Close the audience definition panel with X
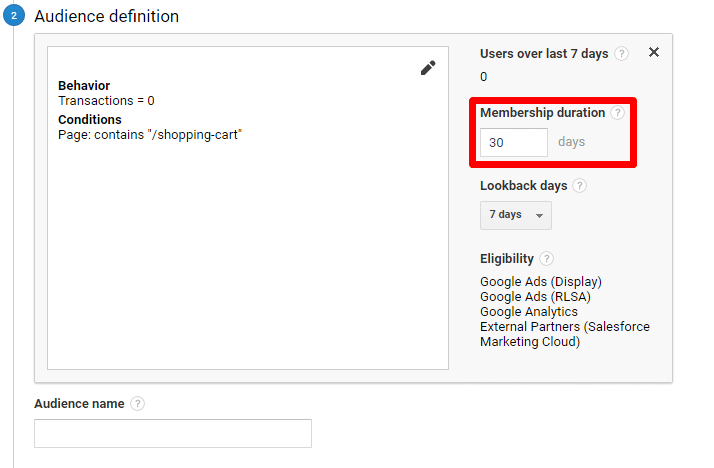The width and height of the screenshot is (714, 468). pos(654,53)
